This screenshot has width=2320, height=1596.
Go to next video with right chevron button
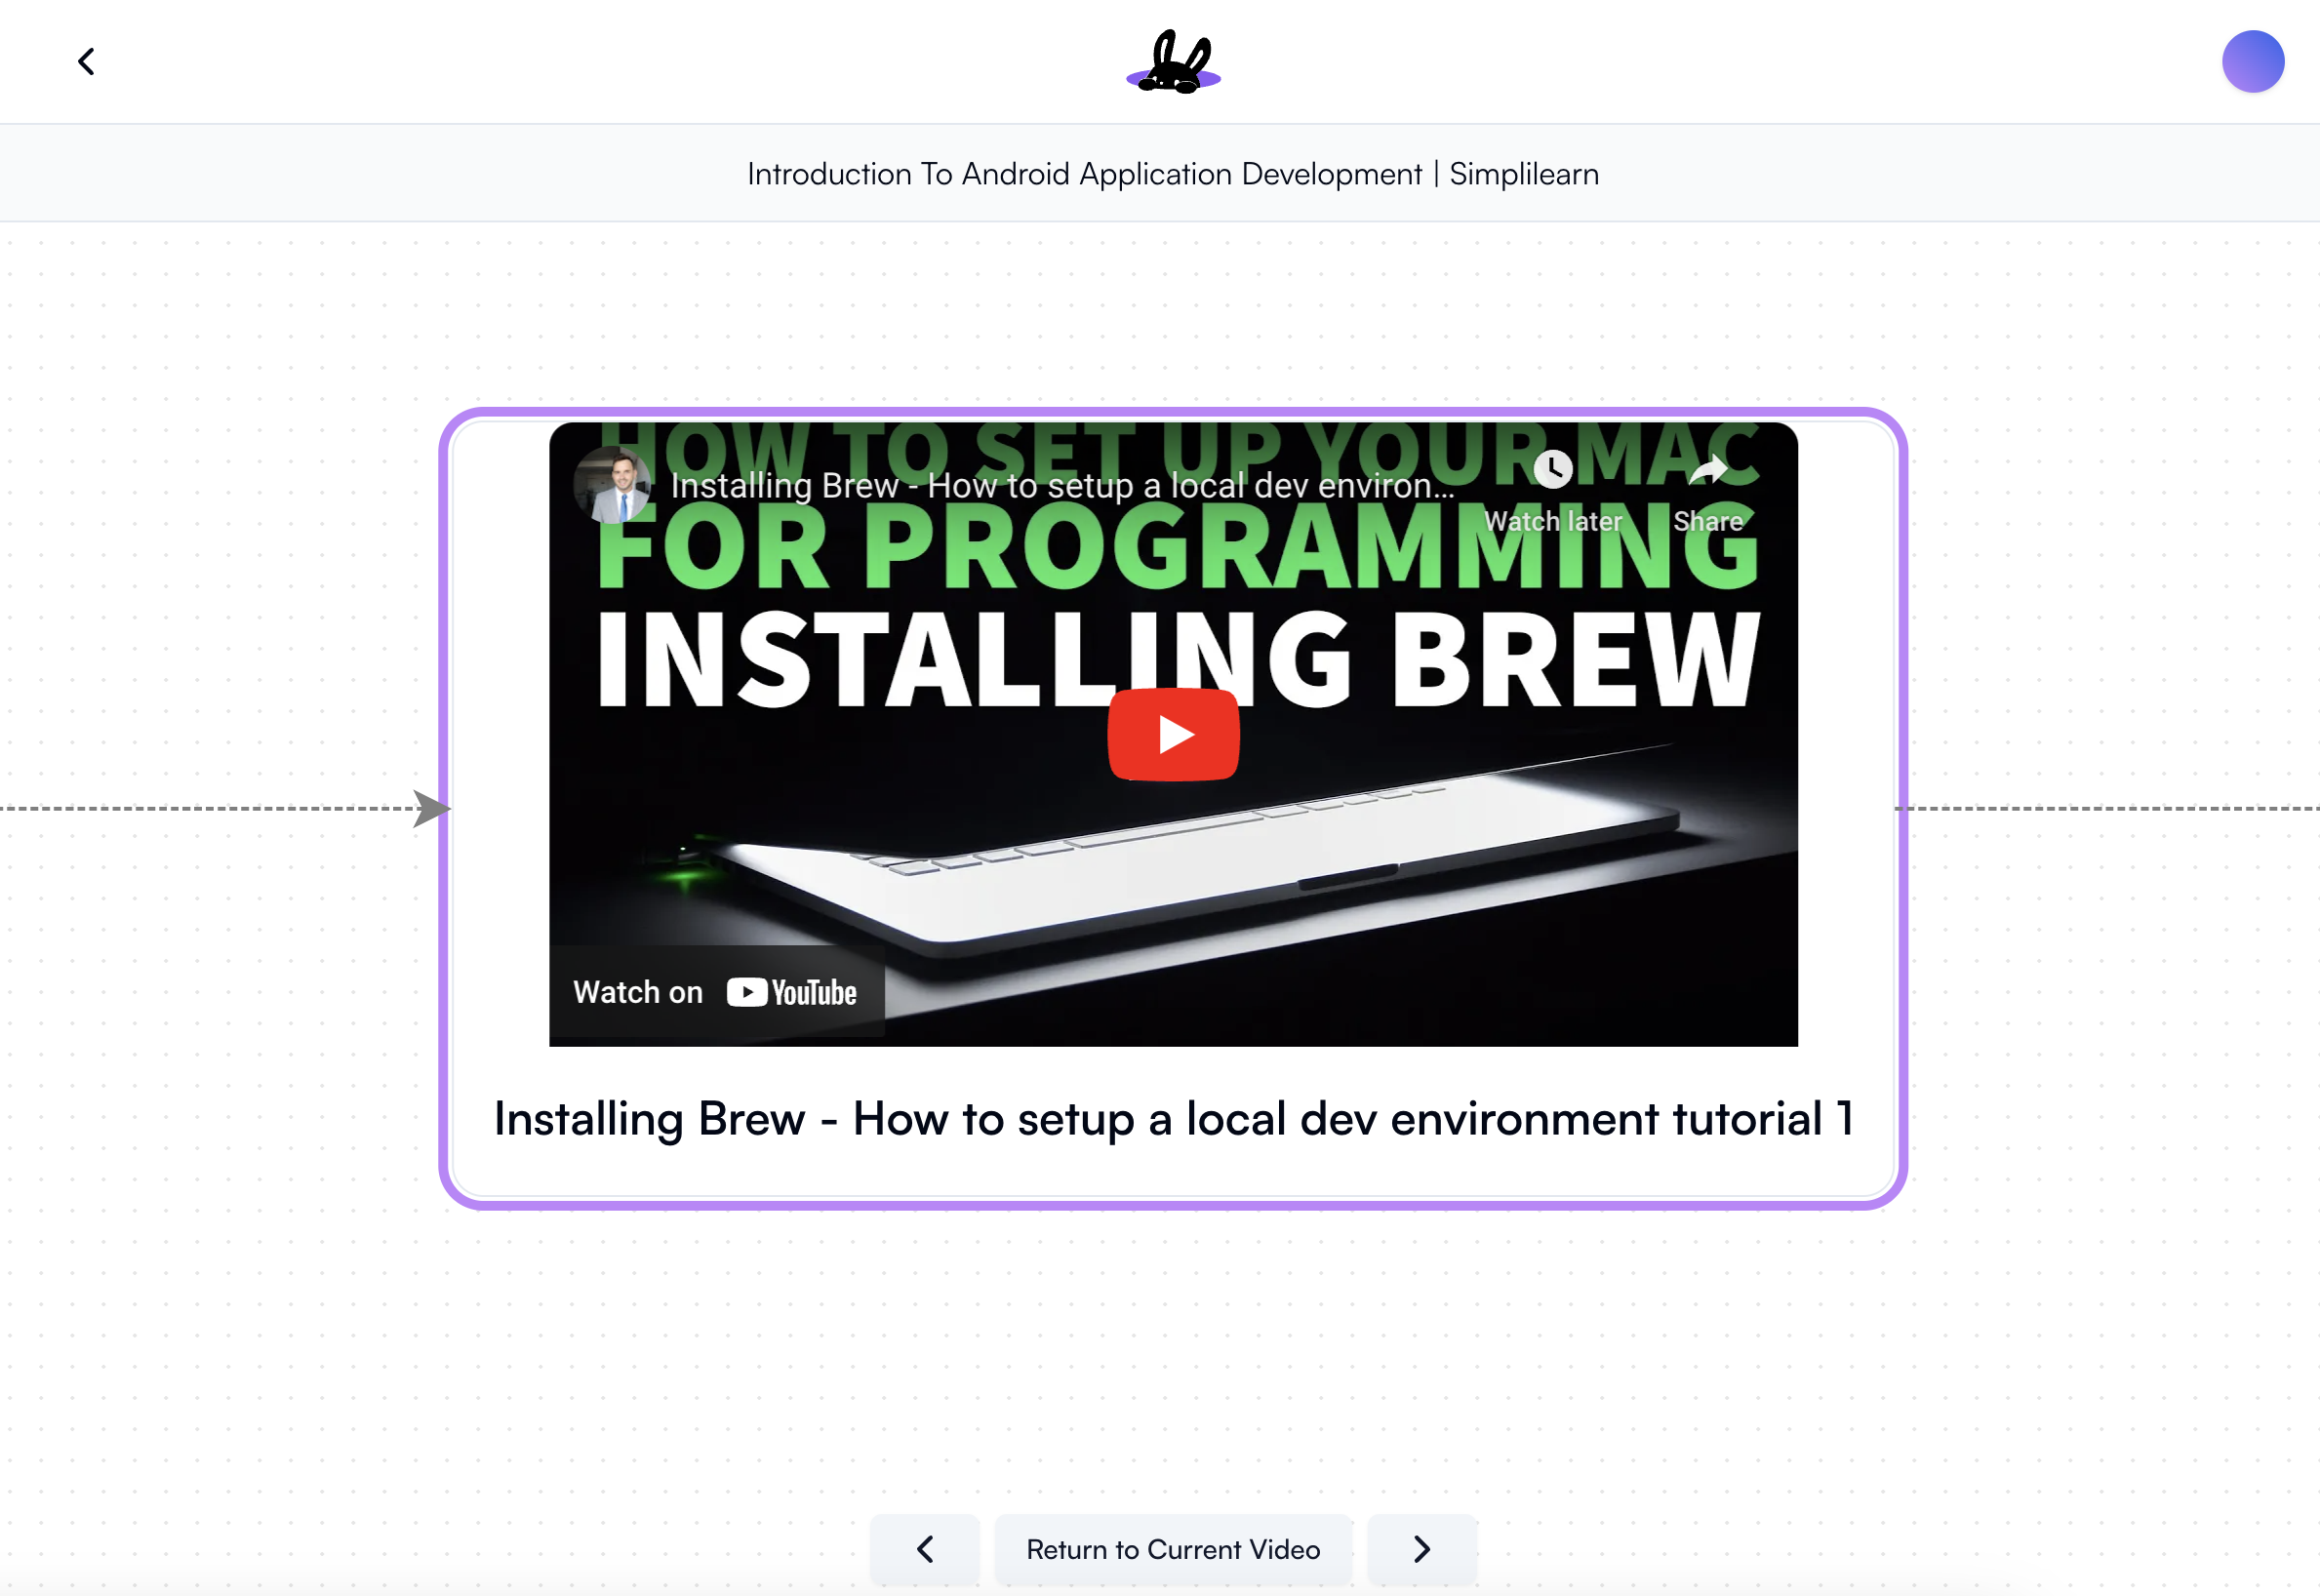(1421, 1549)
